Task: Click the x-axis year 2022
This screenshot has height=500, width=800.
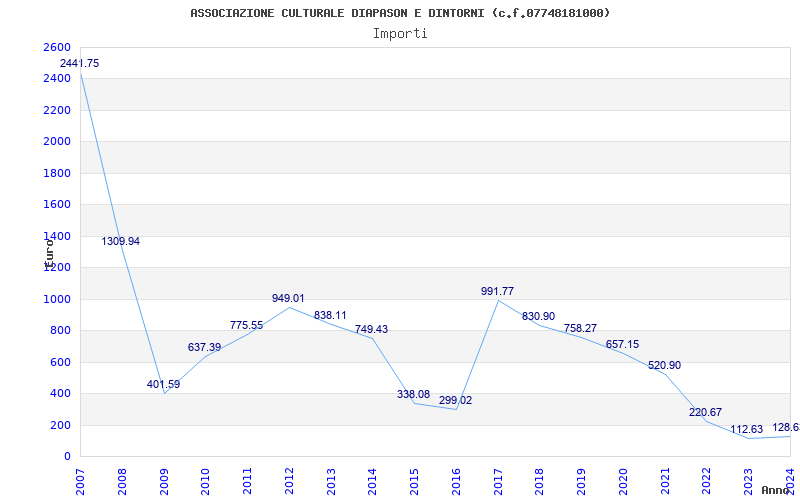Action: click(707, 482)
